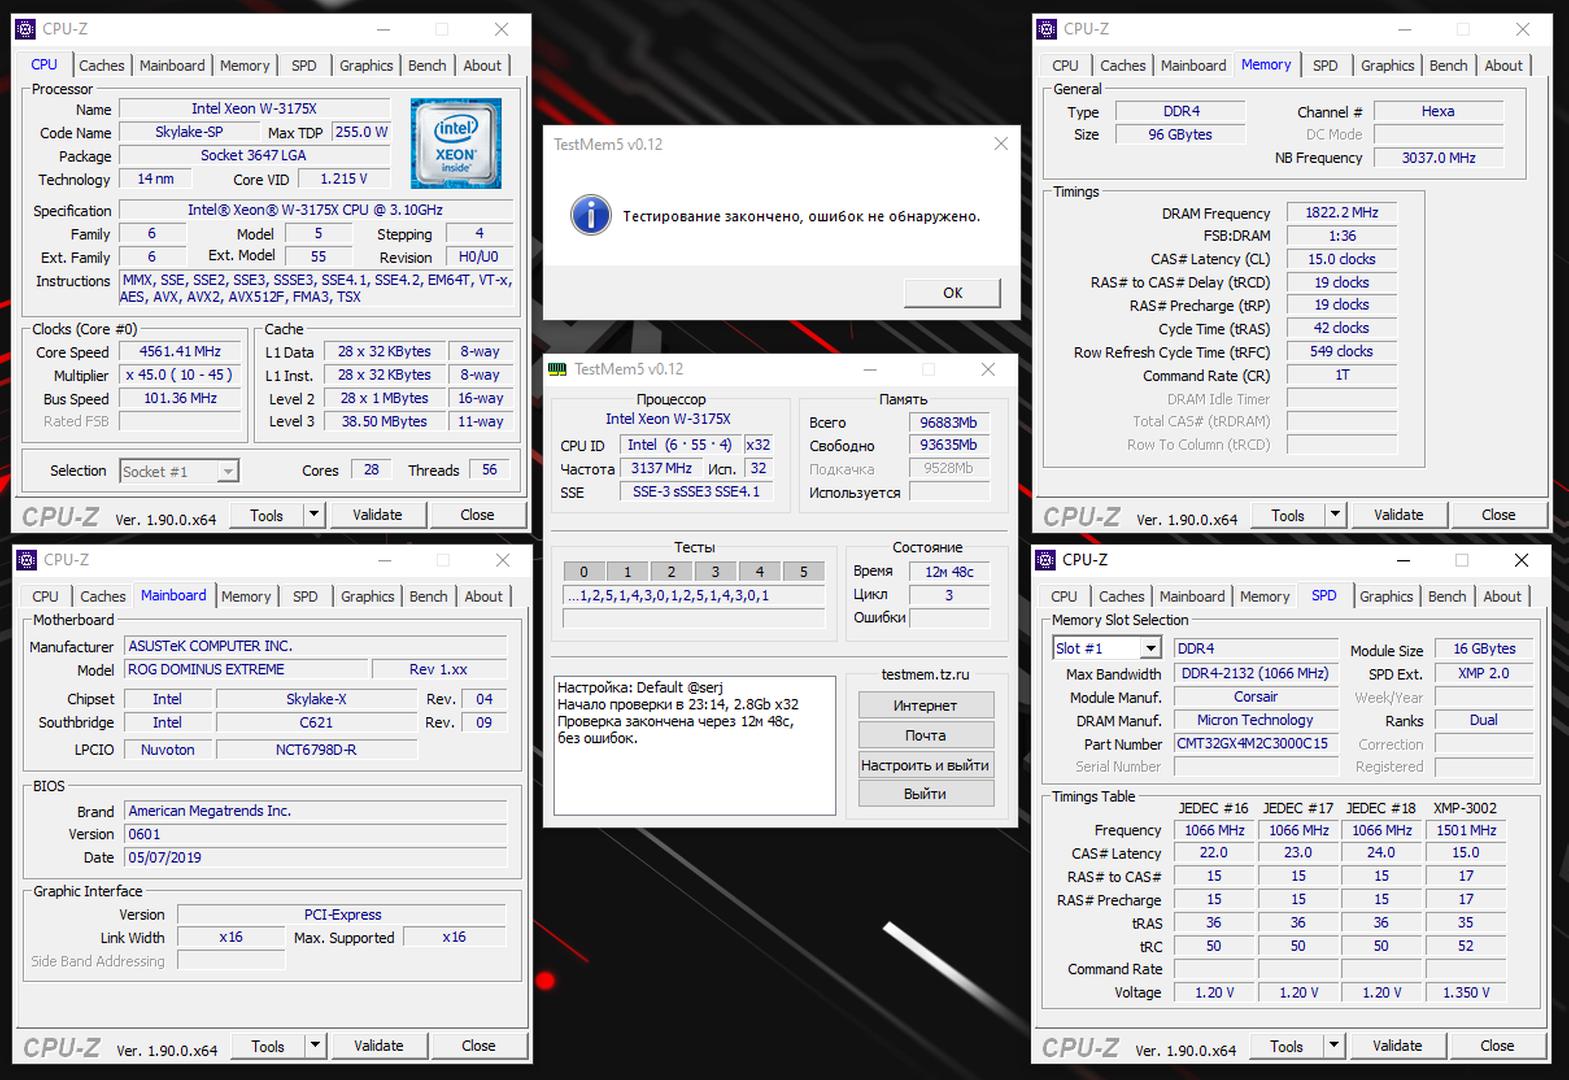Open SPD tab in top-right Memory window

(1325, 65)
